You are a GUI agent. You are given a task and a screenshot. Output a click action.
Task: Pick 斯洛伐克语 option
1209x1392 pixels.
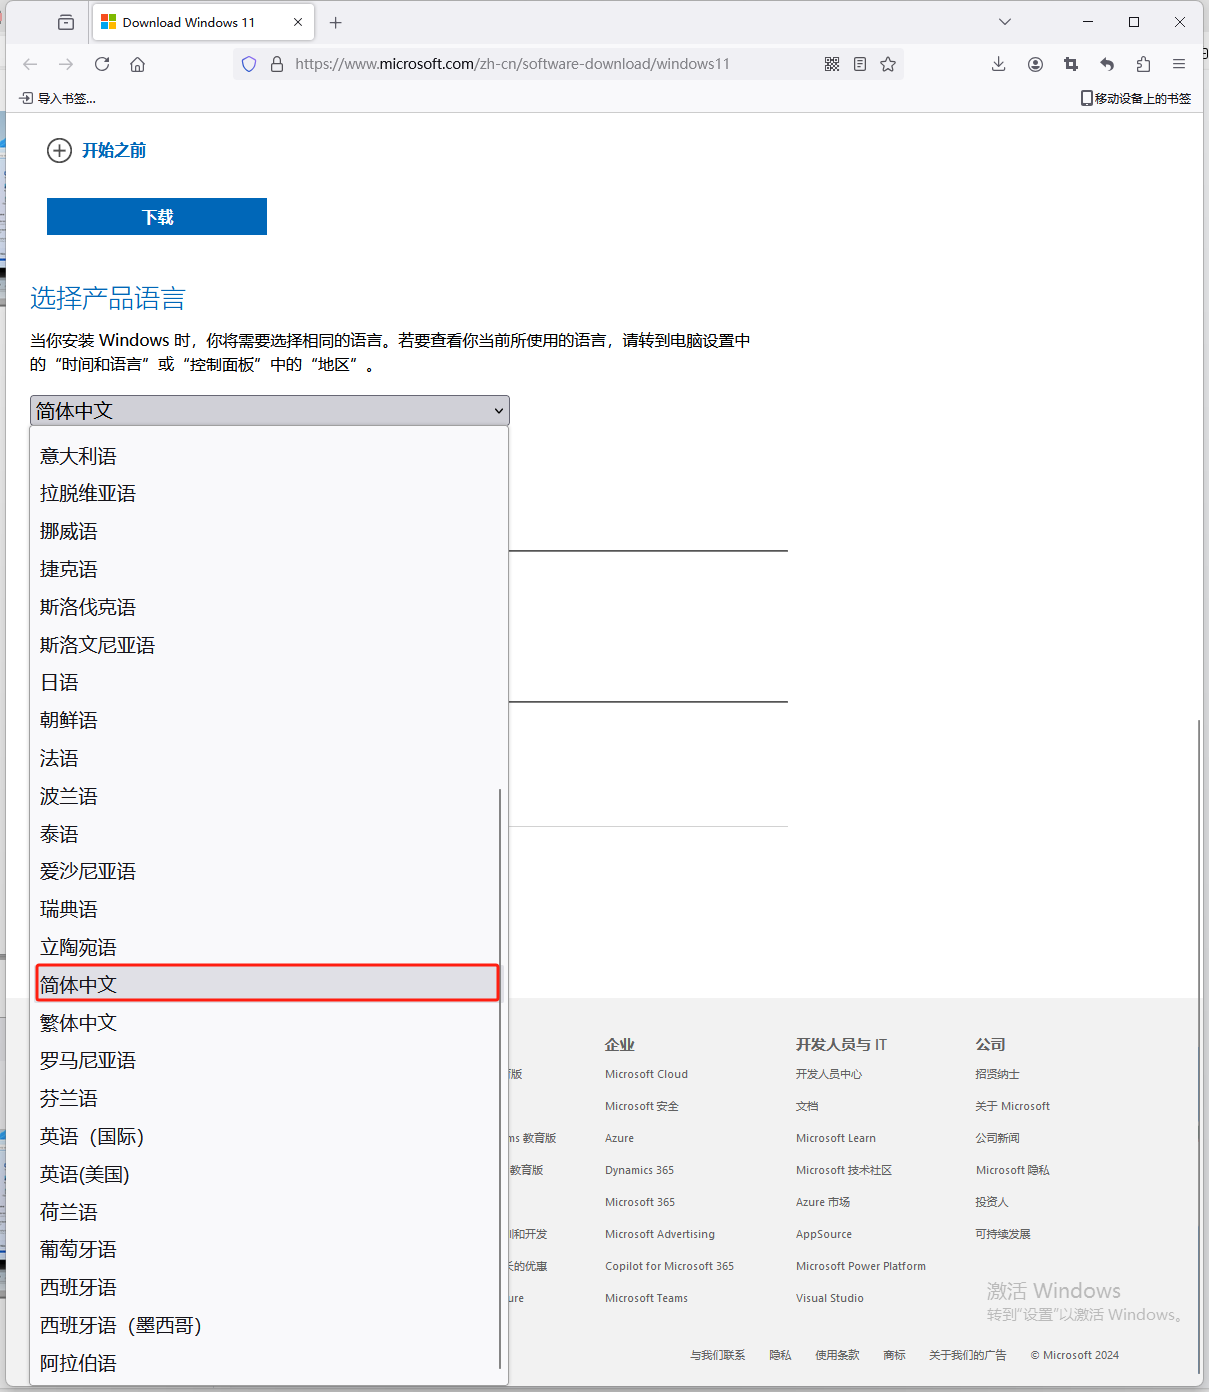click(265, 607)
